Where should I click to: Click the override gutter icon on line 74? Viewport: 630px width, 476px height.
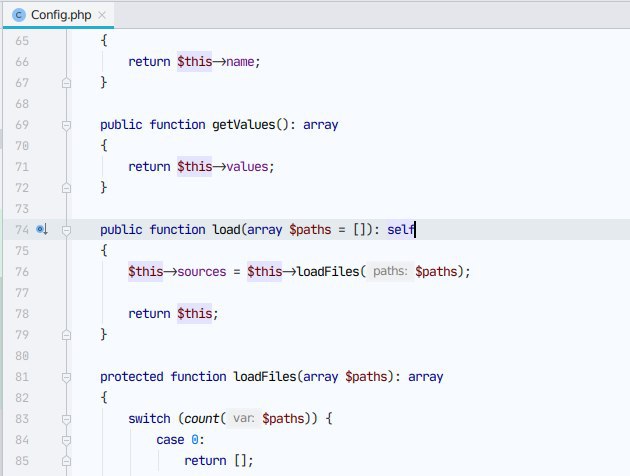click(x=42, y=229)
